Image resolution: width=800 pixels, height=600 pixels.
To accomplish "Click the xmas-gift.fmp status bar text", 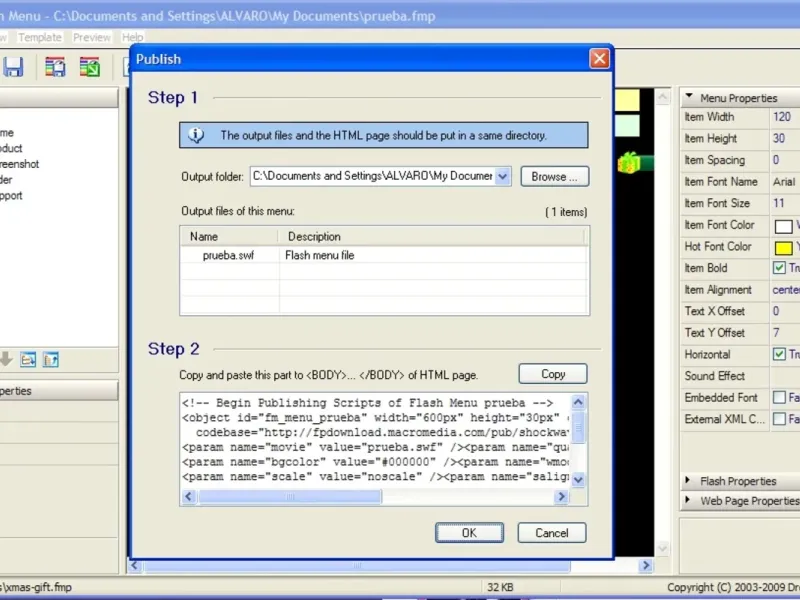I will click(x=37, y=587).
